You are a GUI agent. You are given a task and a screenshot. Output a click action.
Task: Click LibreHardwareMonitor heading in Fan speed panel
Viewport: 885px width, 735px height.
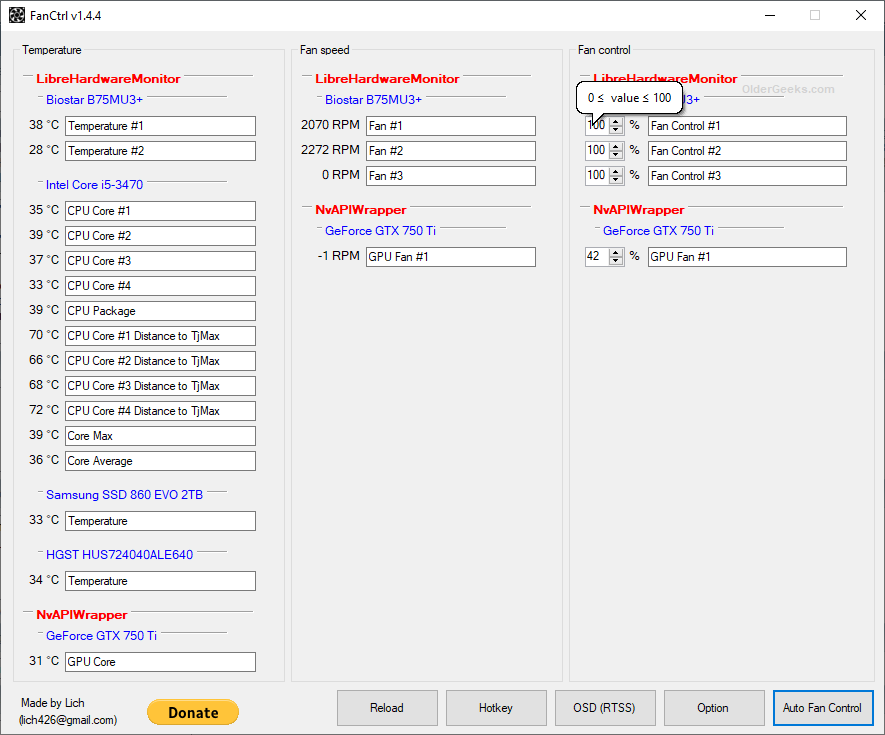pyautogui.click(x=387, y=78)
